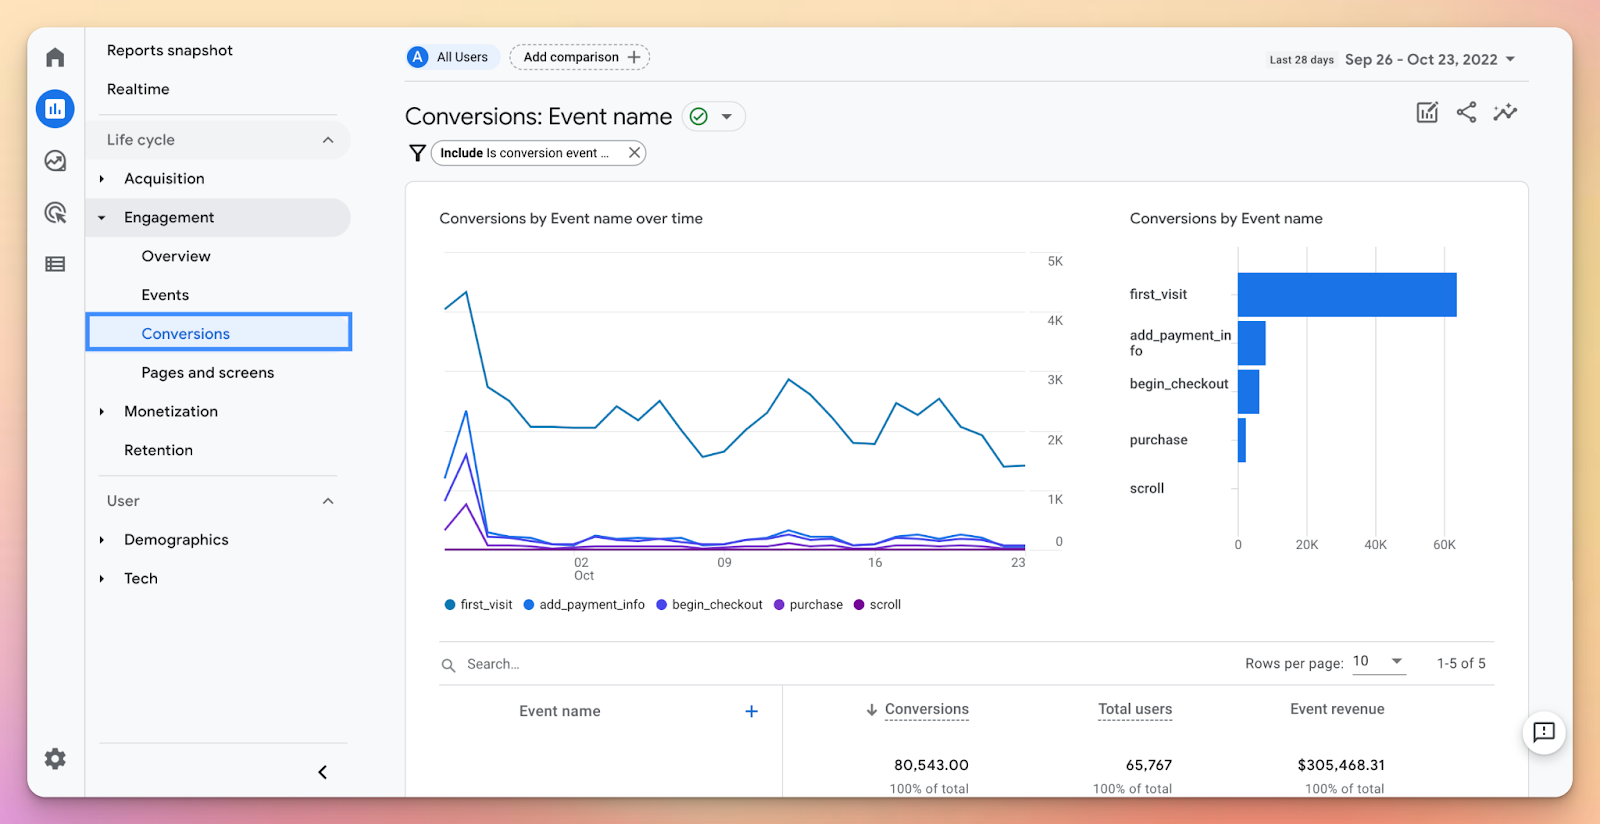Viewport: 1600px width, 824px height.
Task: Remove the conversion event filter chip
Action: [634, 153]
